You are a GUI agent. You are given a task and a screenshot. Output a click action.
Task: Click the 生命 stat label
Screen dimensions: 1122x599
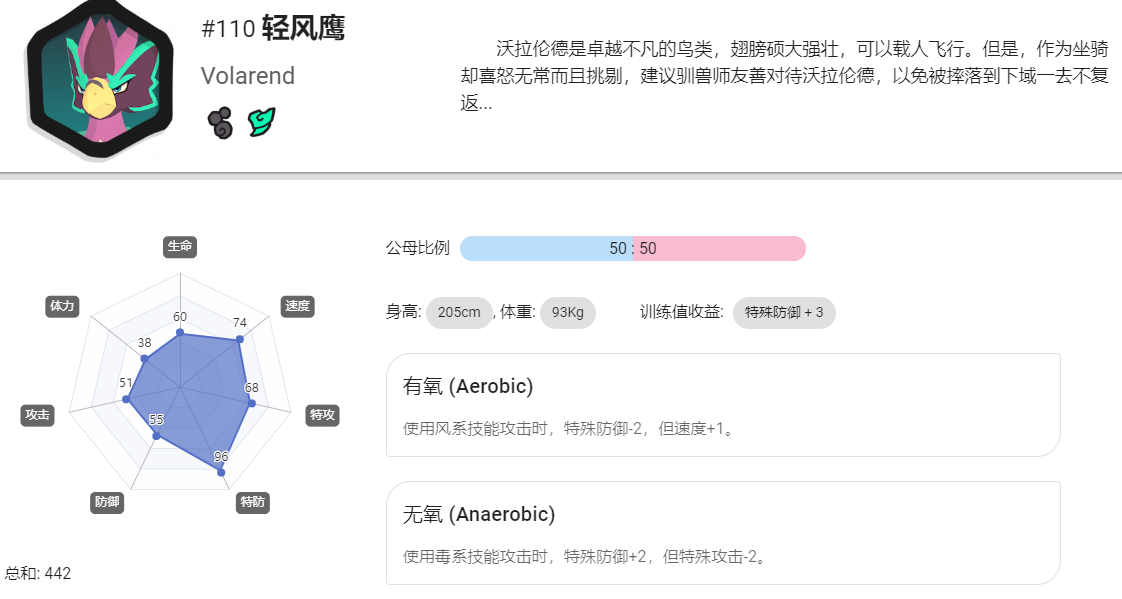click(x=180, y=247)
